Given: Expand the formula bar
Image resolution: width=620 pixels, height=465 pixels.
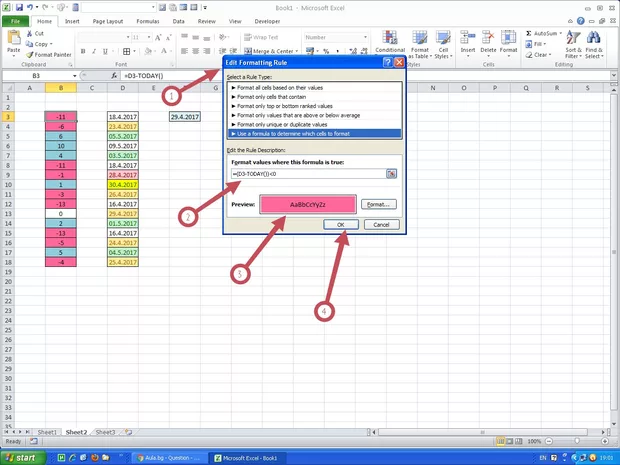Looking at the screenshot, I should (614, 76).
